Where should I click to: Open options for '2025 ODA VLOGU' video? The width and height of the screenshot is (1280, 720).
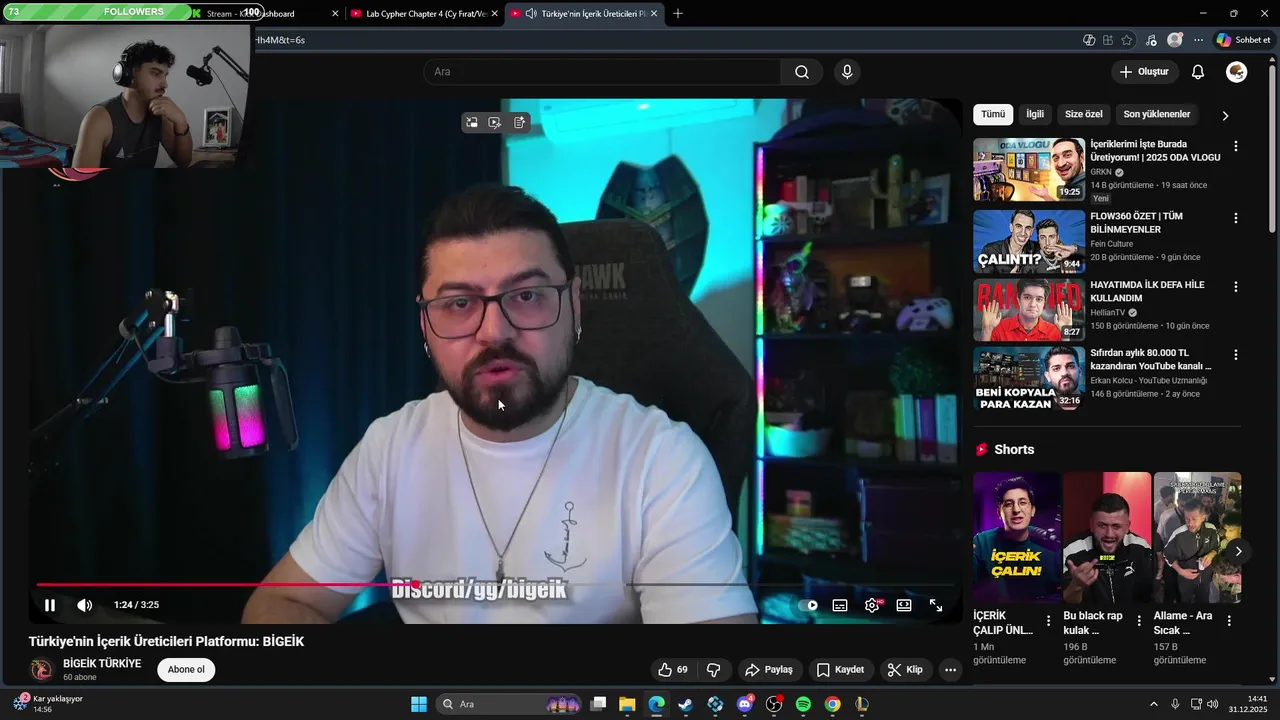[1236, 146]
